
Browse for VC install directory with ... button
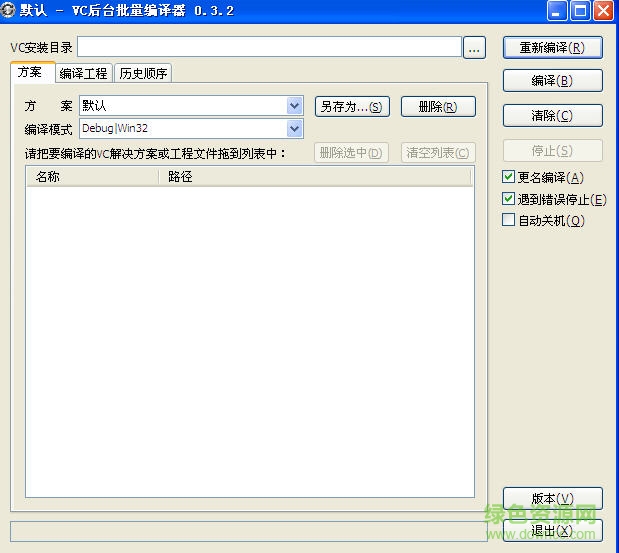(474, 48)
